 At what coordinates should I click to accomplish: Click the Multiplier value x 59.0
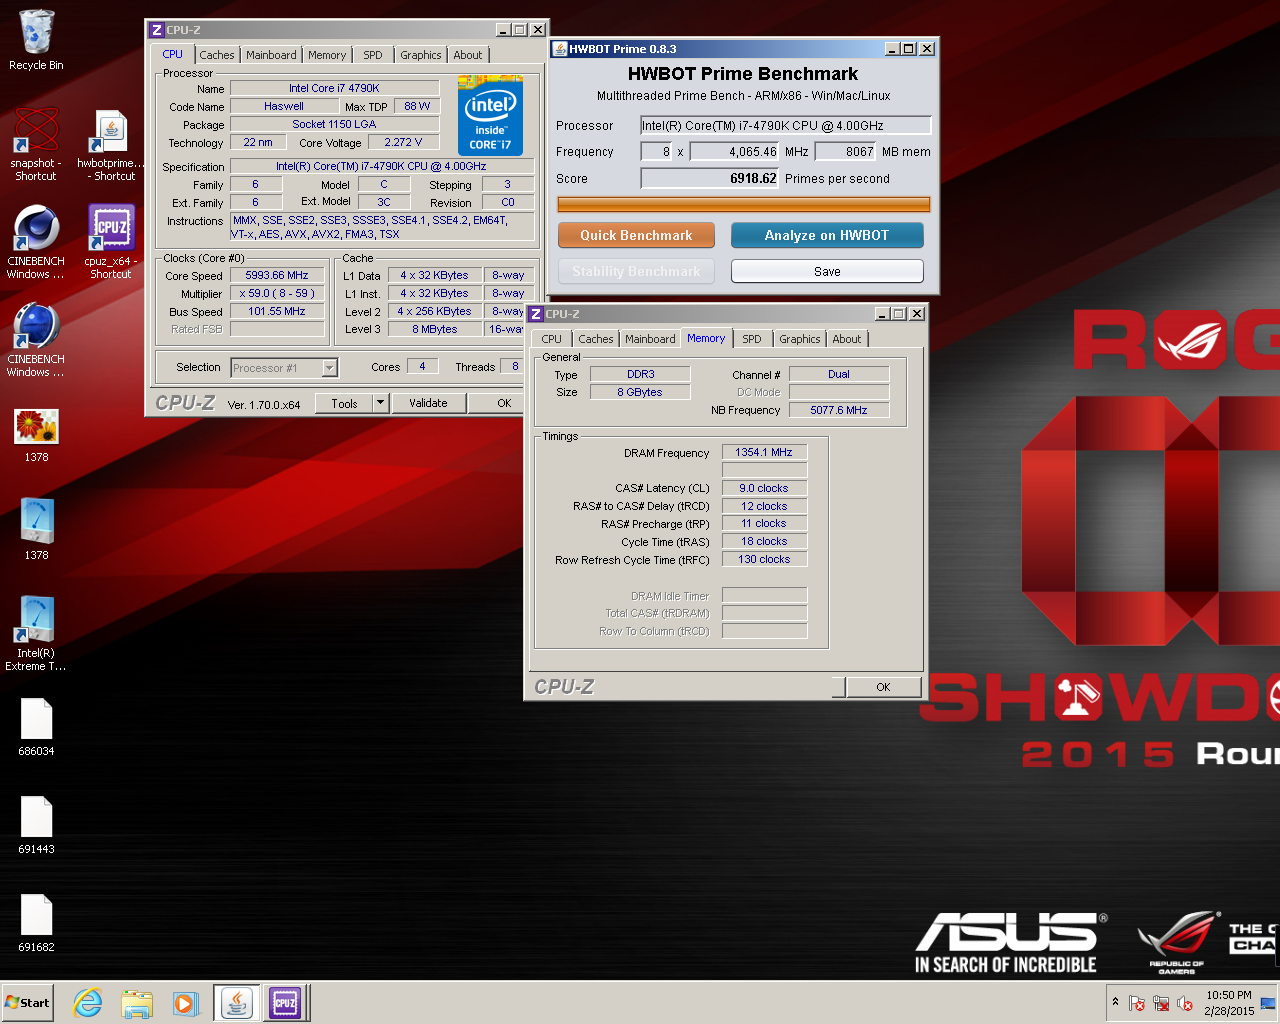[x=277, y=293]
